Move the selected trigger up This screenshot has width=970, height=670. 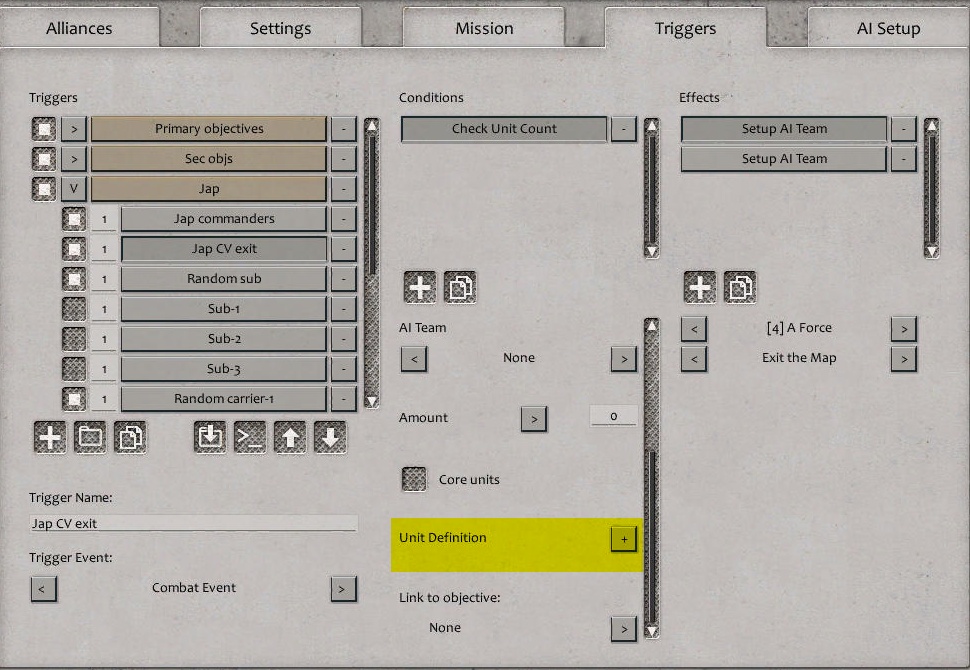[290, 437]
